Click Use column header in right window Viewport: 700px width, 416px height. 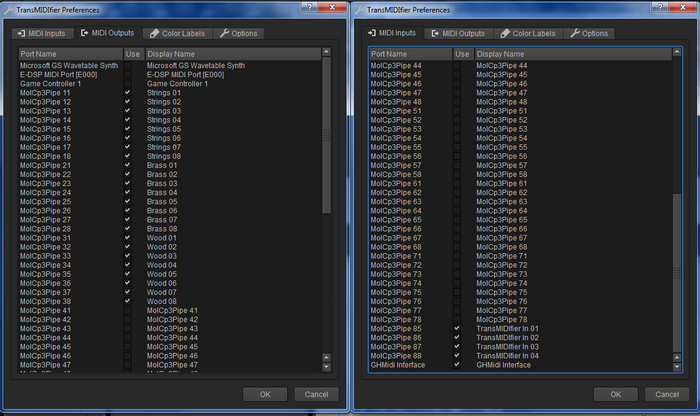[x=462, y=54]
